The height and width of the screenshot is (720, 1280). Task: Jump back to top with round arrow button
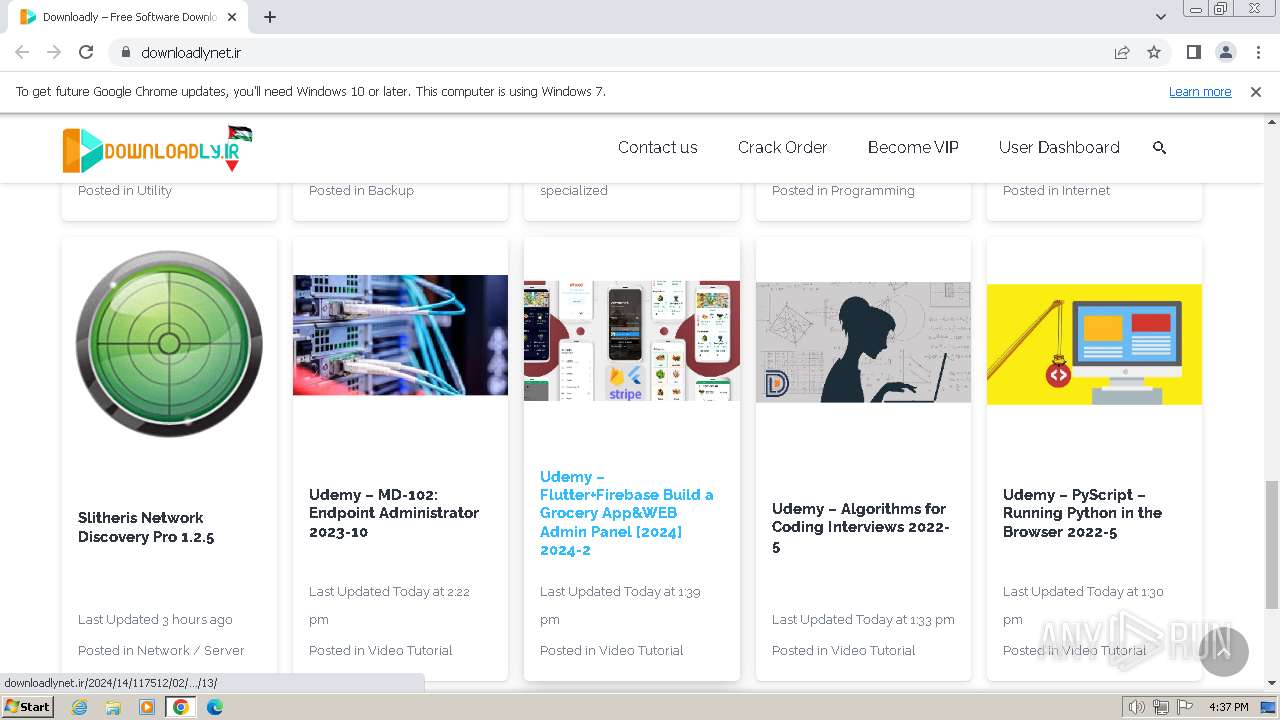tap(1224, 652)
